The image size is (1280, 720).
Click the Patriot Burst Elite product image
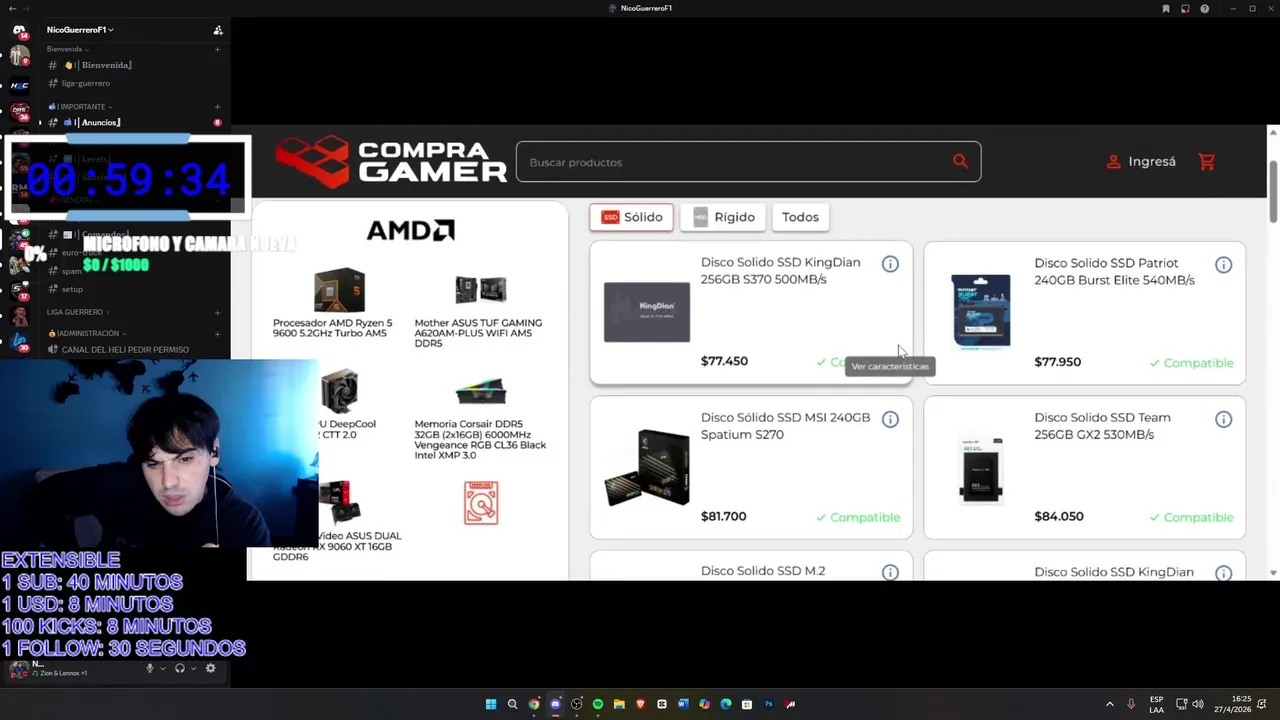point(980,311)
